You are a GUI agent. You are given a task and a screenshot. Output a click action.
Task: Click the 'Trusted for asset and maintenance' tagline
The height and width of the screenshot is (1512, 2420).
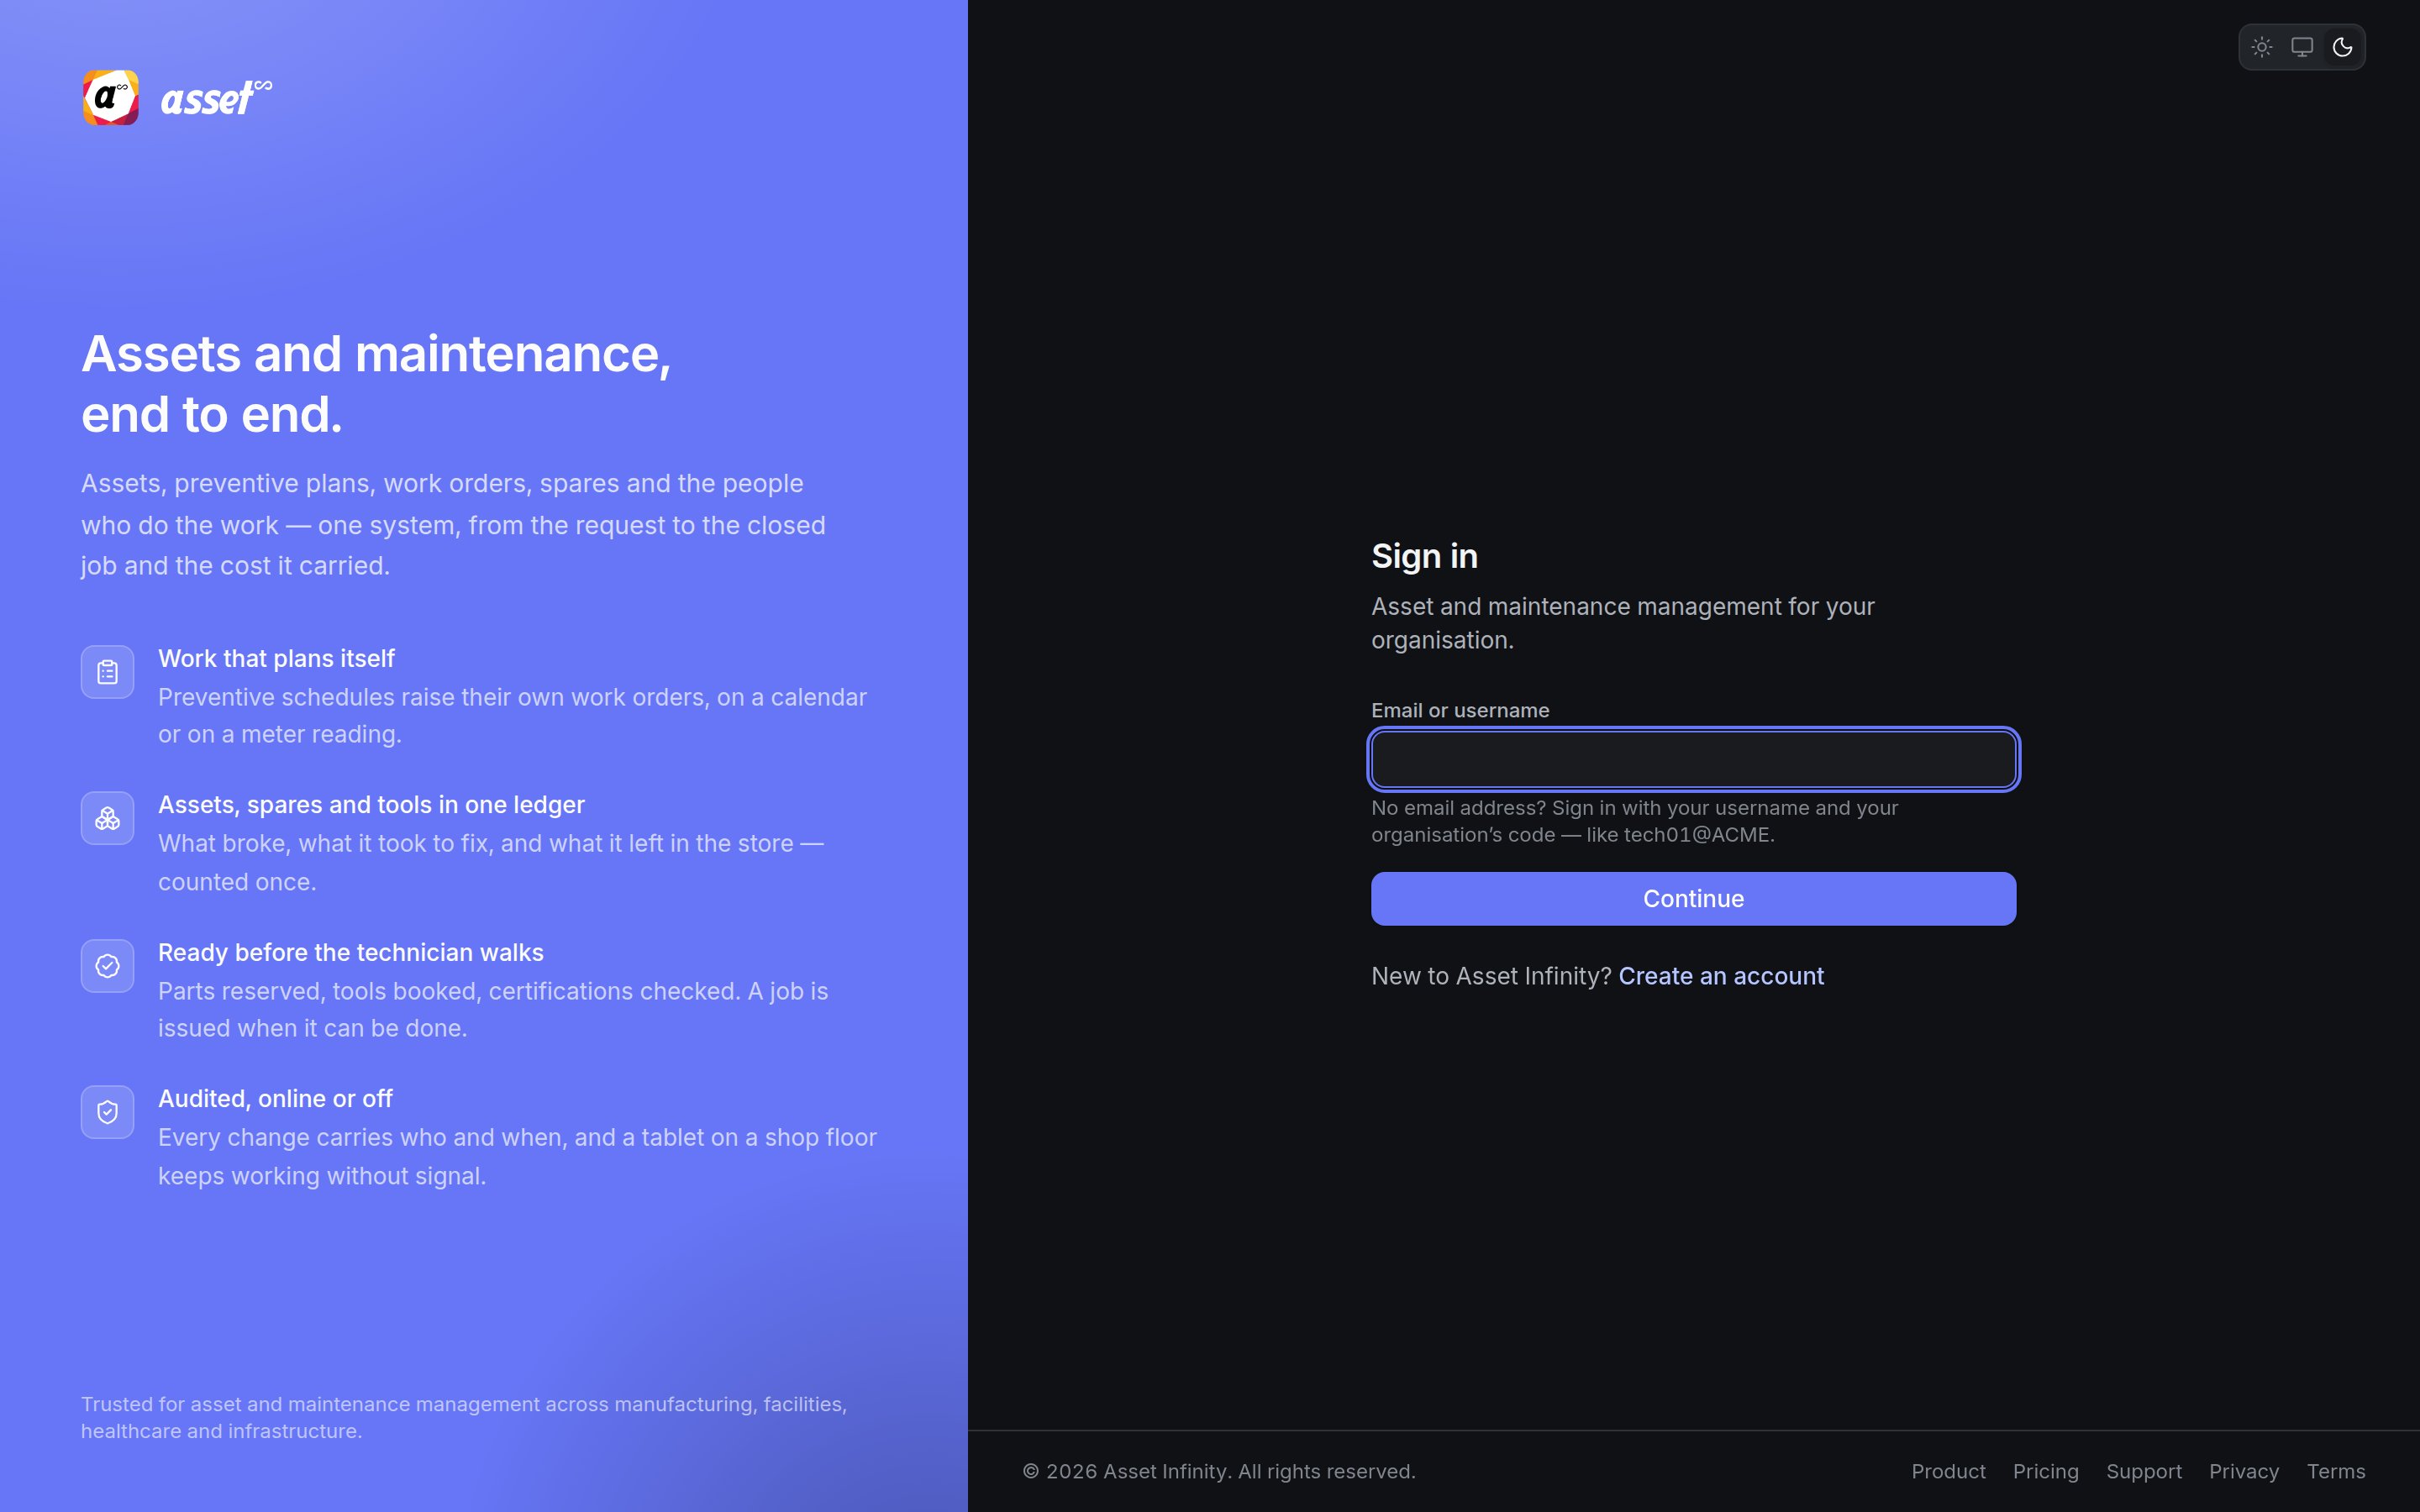pos(464,1418)
